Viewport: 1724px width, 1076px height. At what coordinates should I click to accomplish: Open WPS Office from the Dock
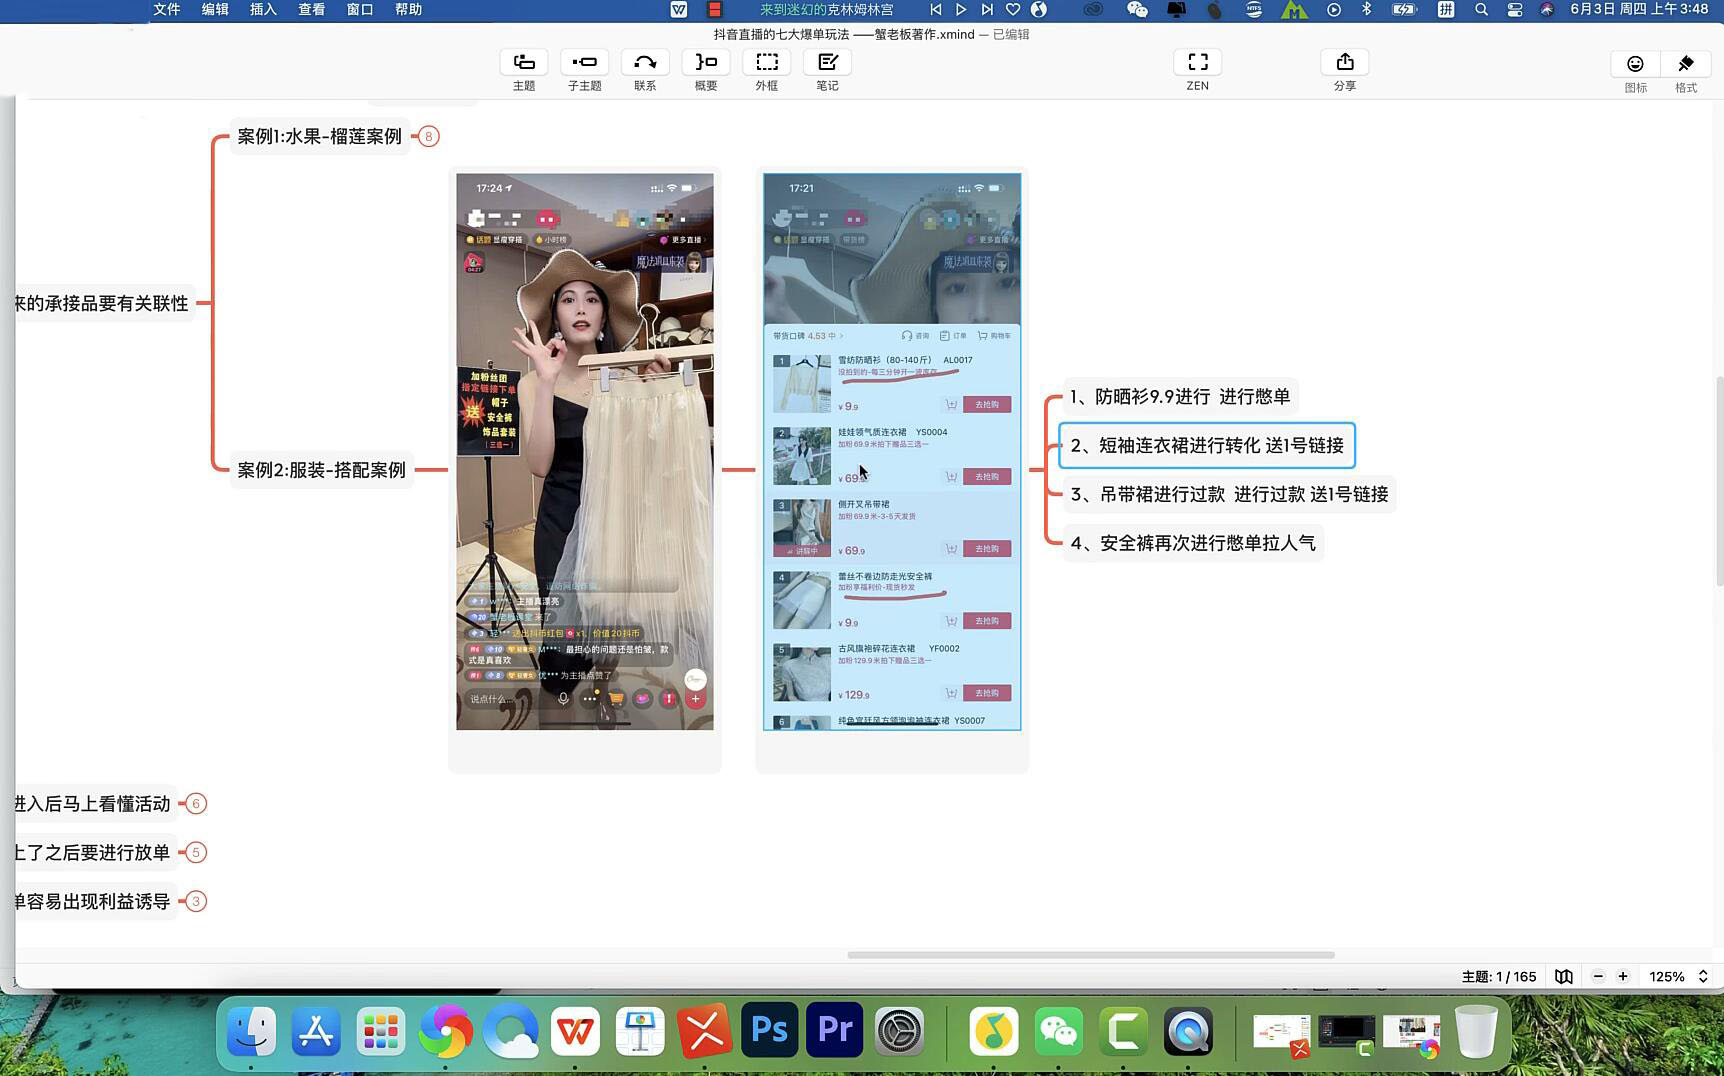[575, 1031]
